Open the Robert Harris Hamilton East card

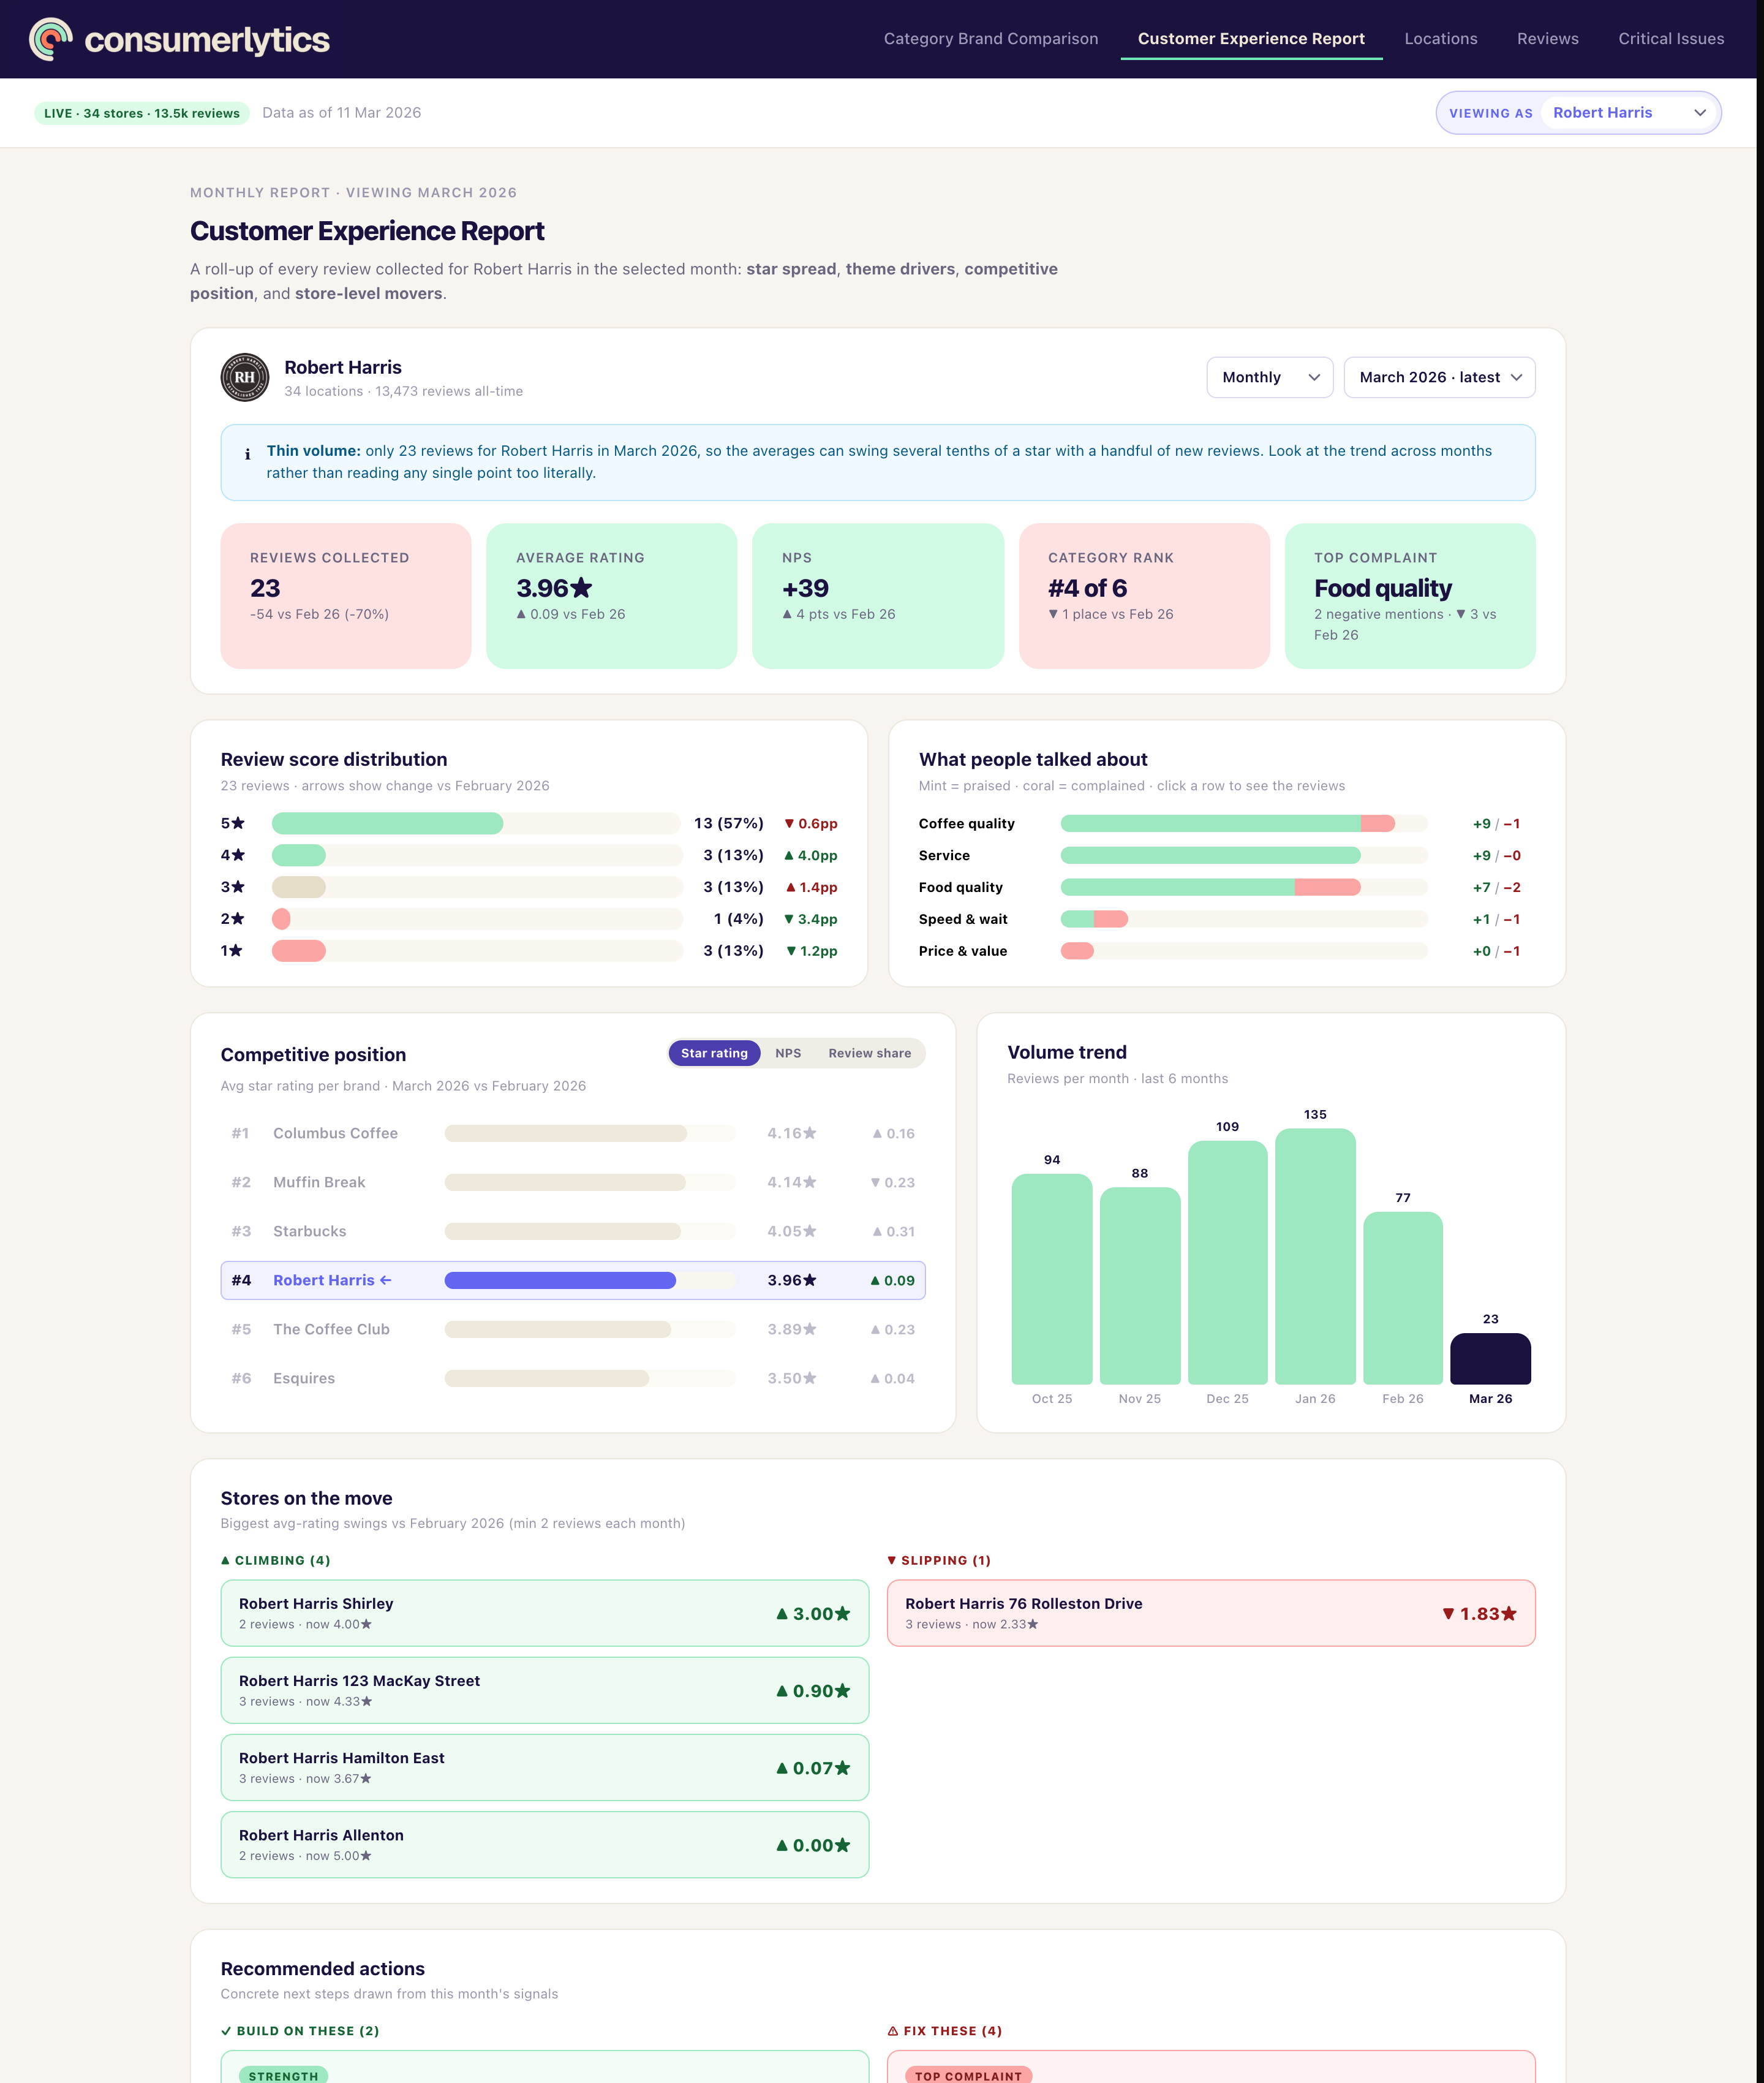point(544,1767)
